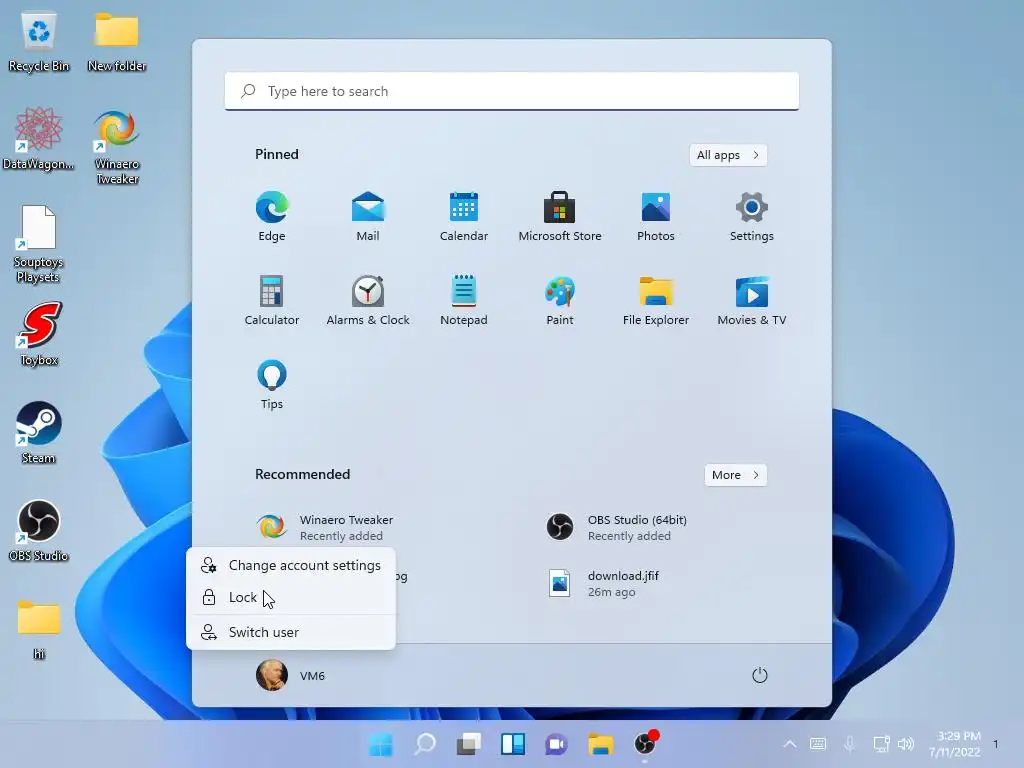The width and height of the screenshot is (1024, 768).
Task: Choose Switch user option
Action: 291,632
